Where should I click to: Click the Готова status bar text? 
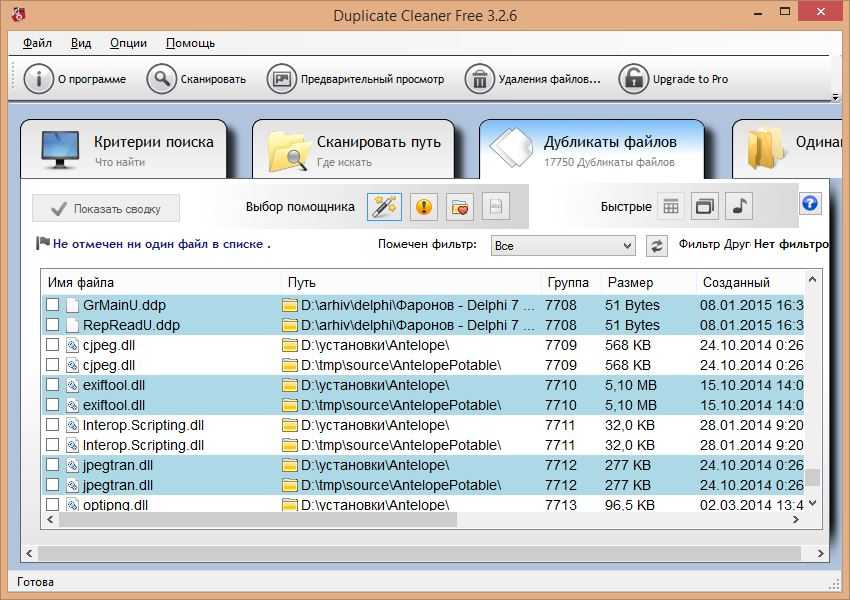35,582
